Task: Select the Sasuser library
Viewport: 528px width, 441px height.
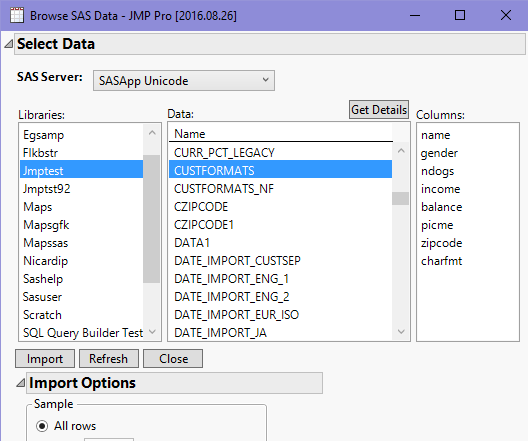Action: (x=81, y=297)
